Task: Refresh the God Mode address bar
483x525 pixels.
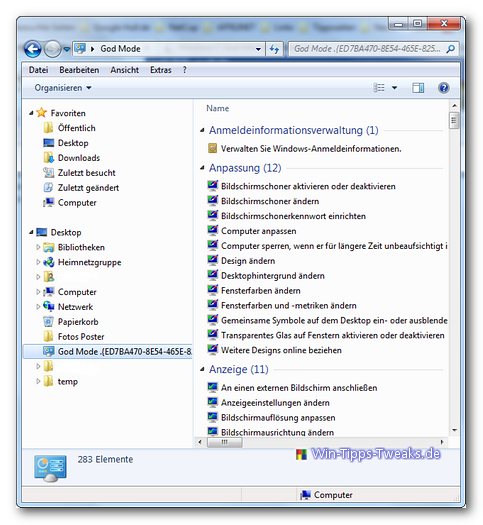Action: [274, 50]
